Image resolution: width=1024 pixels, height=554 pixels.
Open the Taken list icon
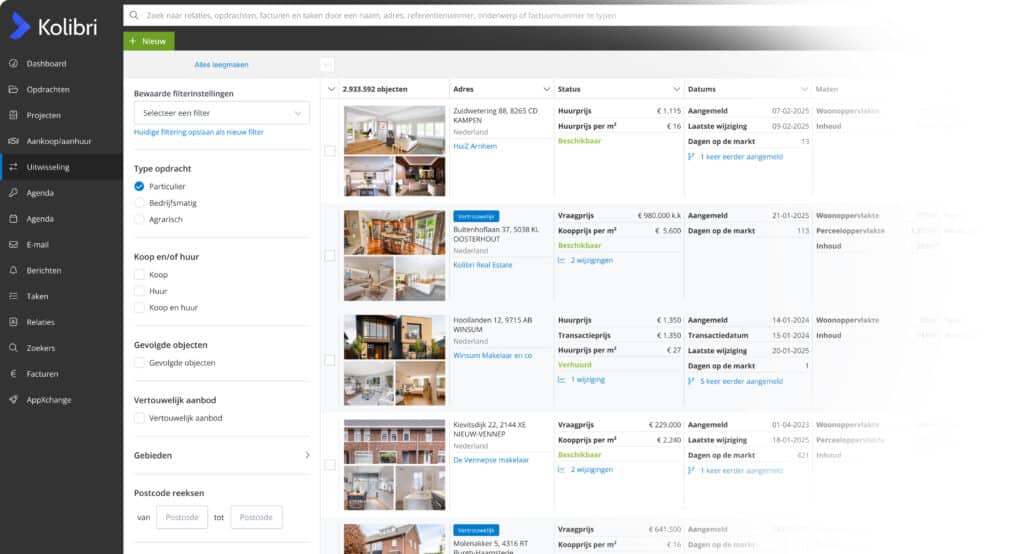[x=13, y=296]
